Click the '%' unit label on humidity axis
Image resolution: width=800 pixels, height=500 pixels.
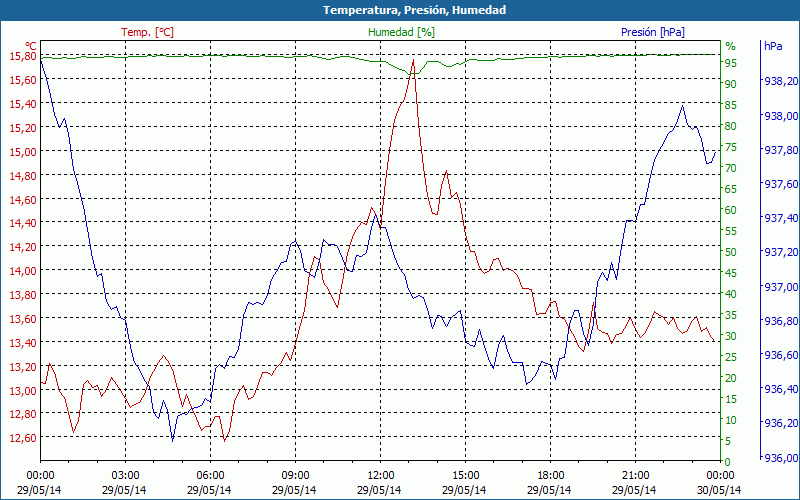(x=731, y=46)
